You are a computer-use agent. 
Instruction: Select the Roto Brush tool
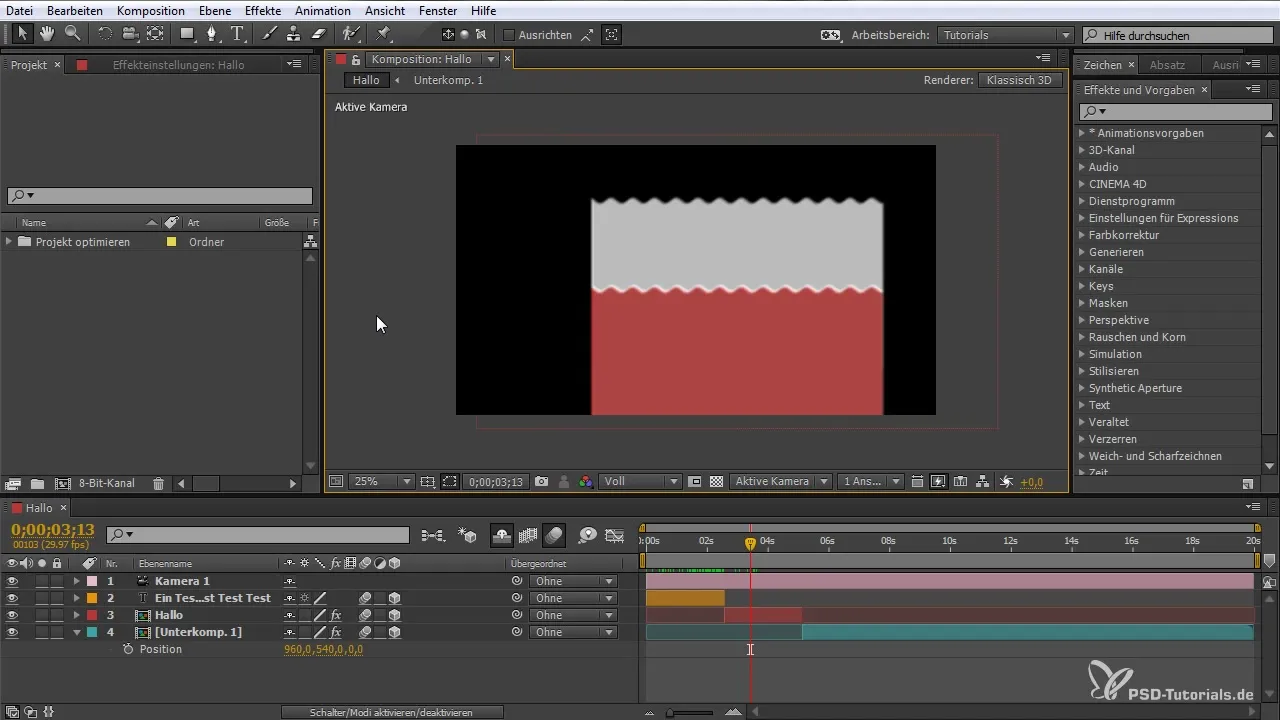tap(351, 34)
